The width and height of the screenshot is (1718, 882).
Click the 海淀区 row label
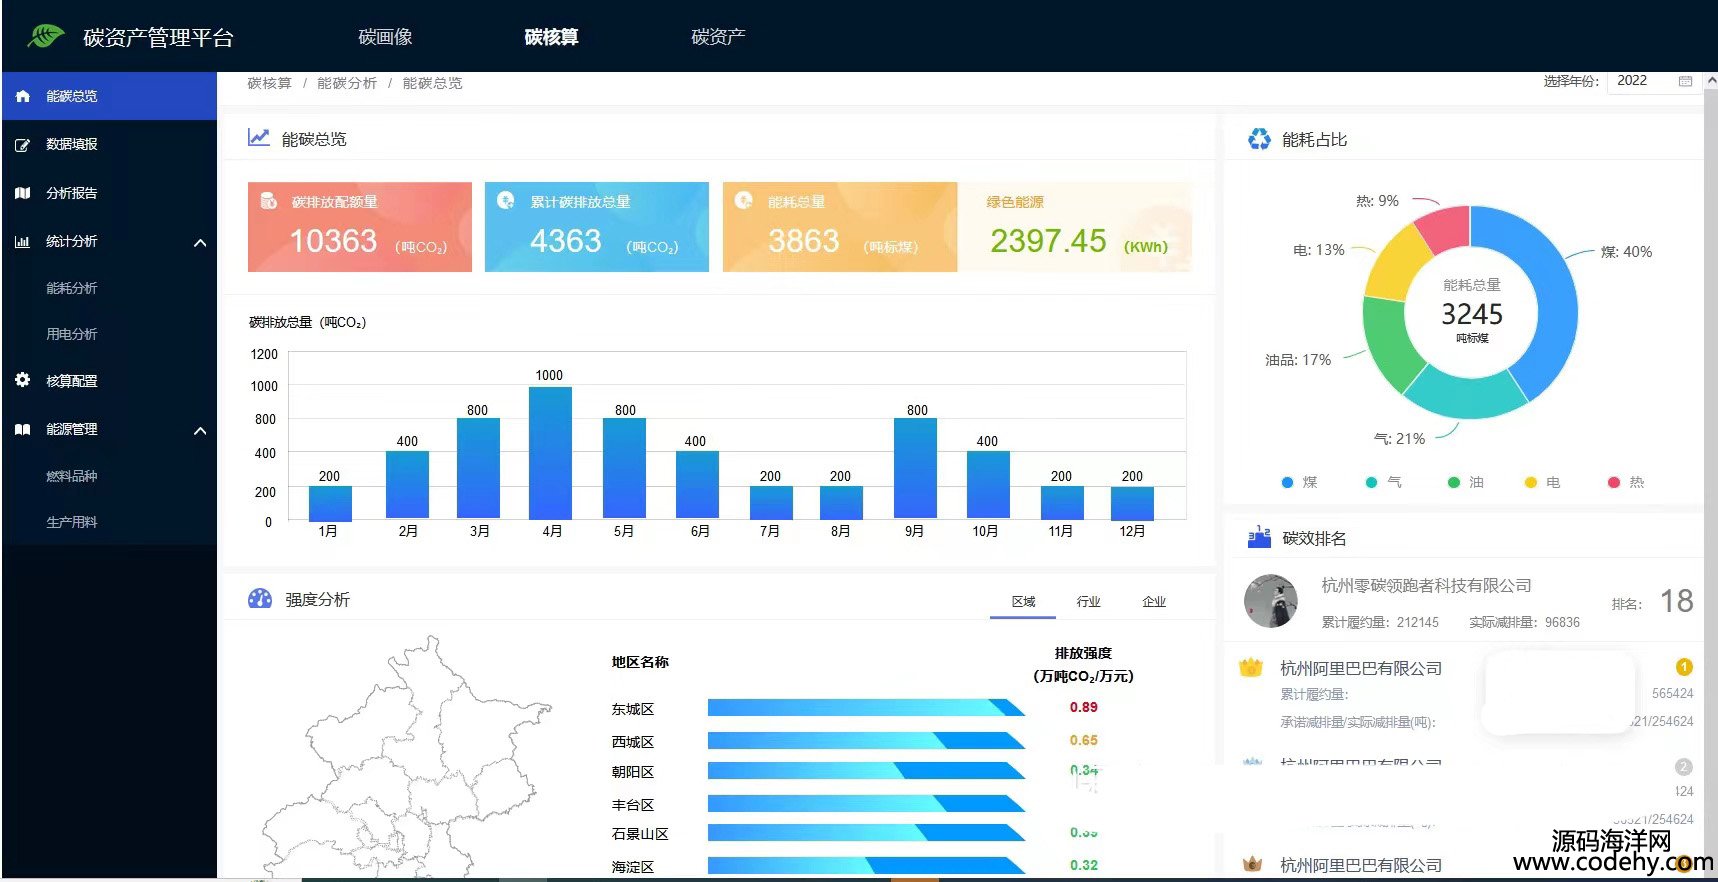(x=633, y=866)
